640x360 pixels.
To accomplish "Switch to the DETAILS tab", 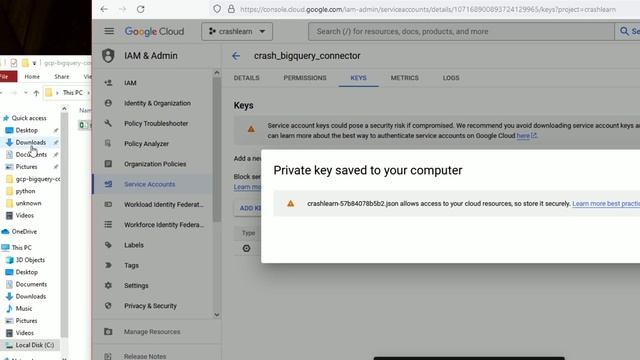I will 247,78.
